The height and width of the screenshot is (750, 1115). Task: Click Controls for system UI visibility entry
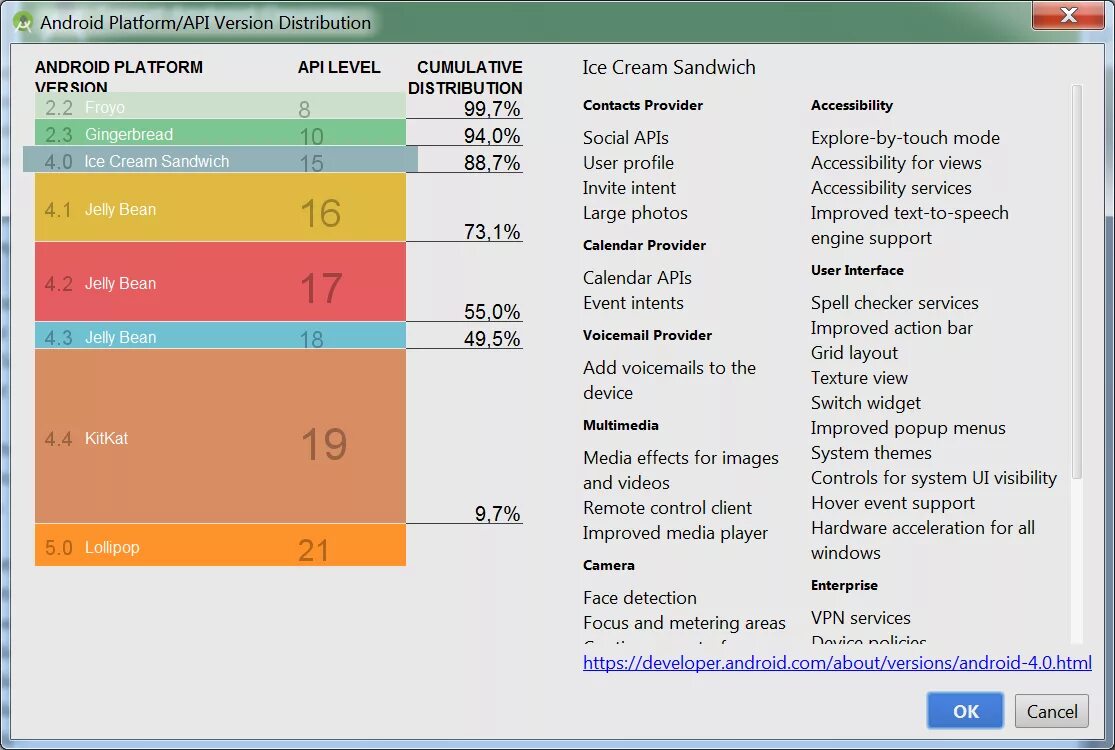934,478
